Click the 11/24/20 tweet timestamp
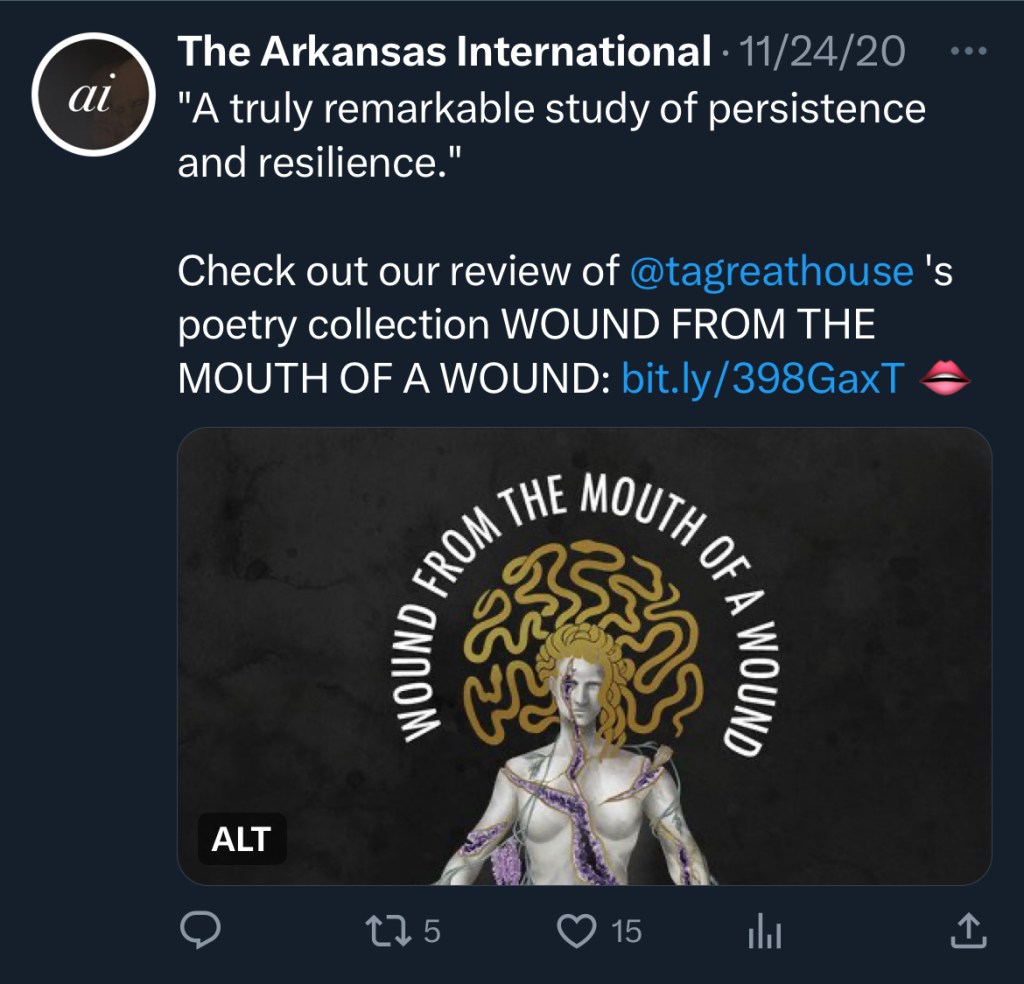 point(822,51)
